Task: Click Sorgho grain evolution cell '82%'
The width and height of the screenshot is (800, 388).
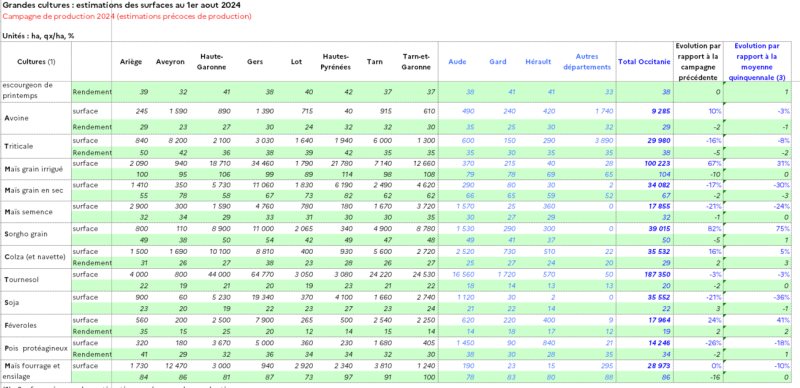Action: (715, 230)
